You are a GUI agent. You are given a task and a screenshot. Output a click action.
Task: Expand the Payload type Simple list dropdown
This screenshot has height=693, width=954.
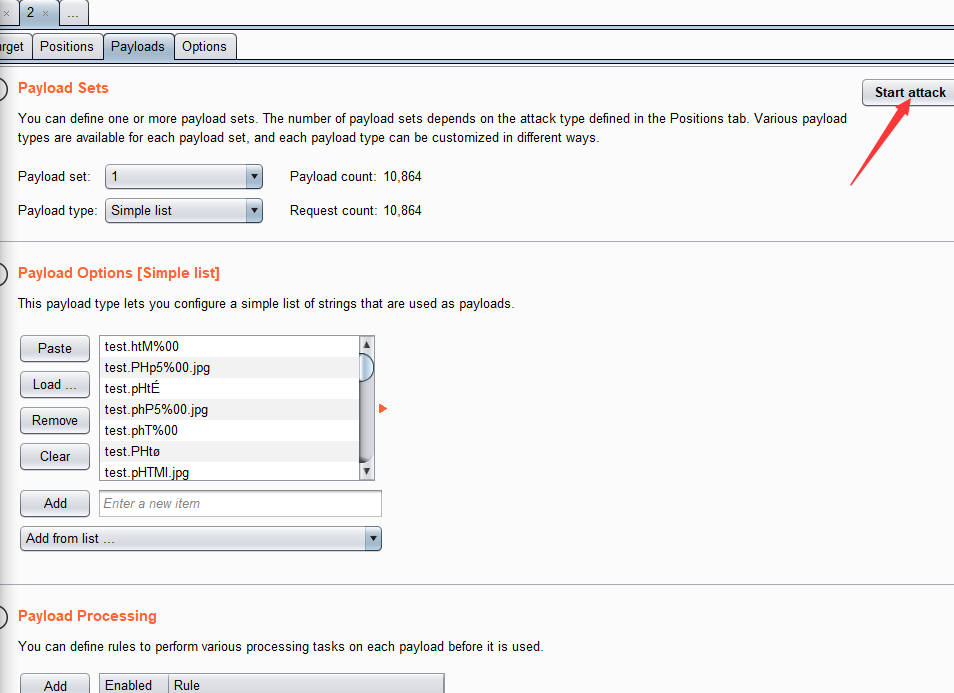(183, 211)
